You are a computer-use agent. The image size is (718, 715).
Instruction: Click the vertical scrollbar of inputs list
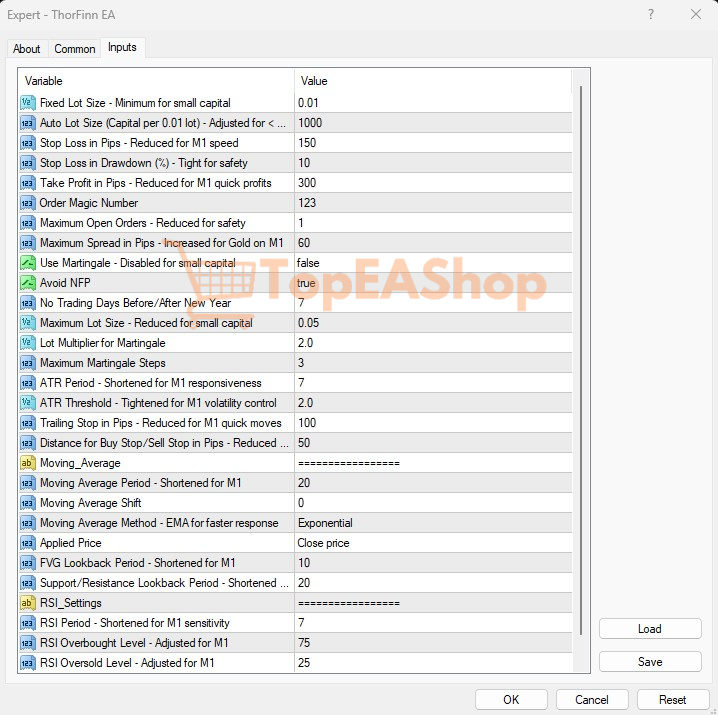coord(581,350)
